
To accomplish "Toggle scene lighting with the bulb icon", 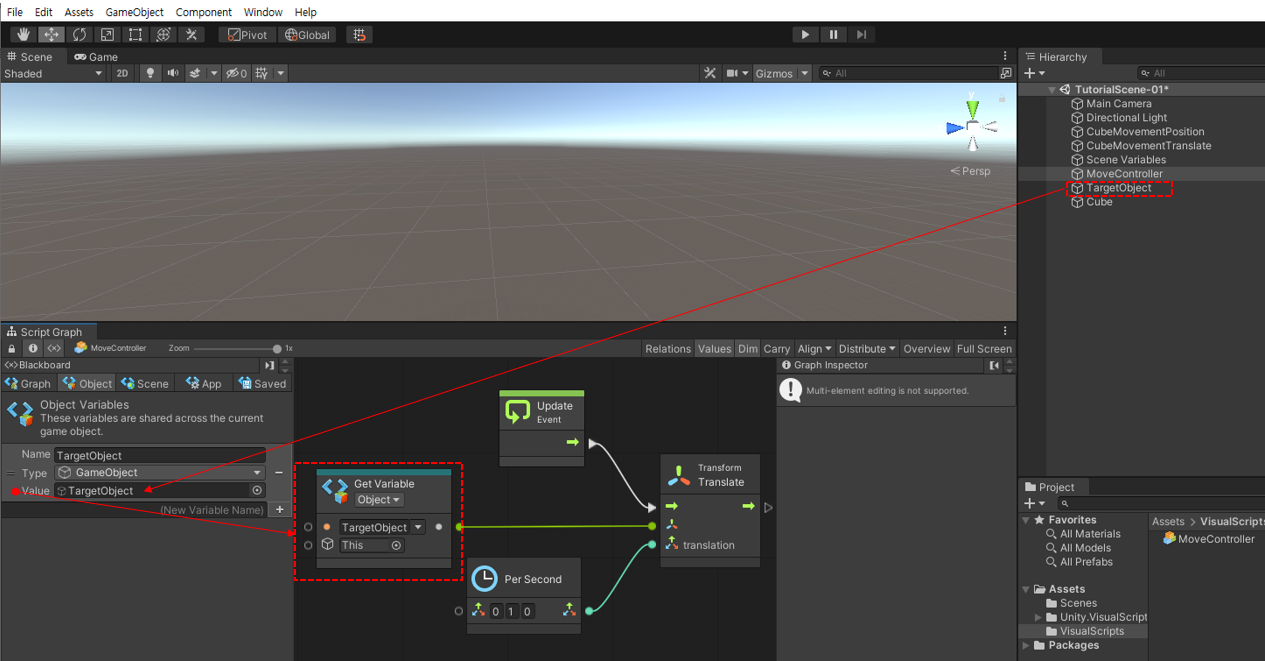I will [x=150, y=73].
